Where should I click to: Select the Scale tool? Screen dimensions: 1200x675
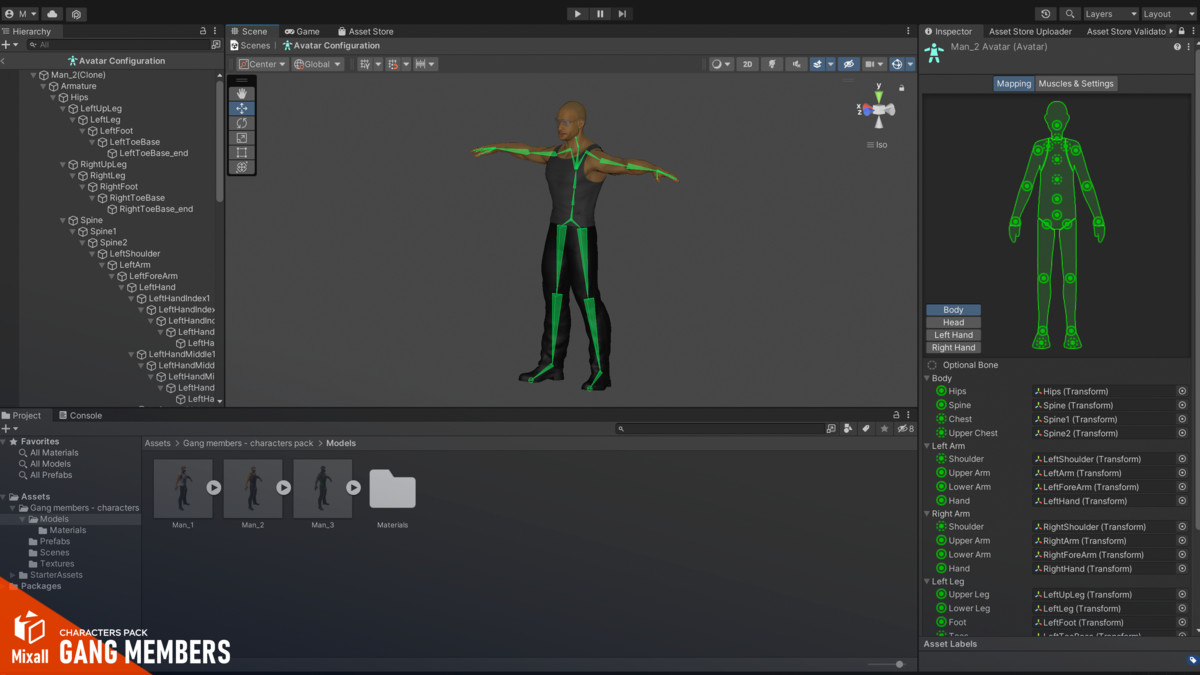(x=241, y=138)
